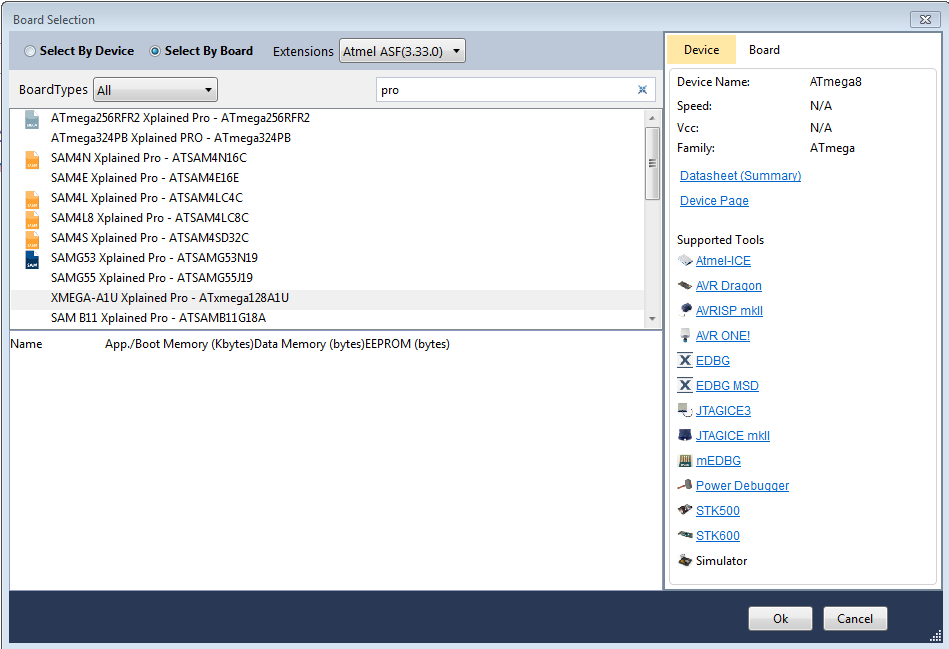
Task: Open the AVR Dragon link
Action: (729, 286)
